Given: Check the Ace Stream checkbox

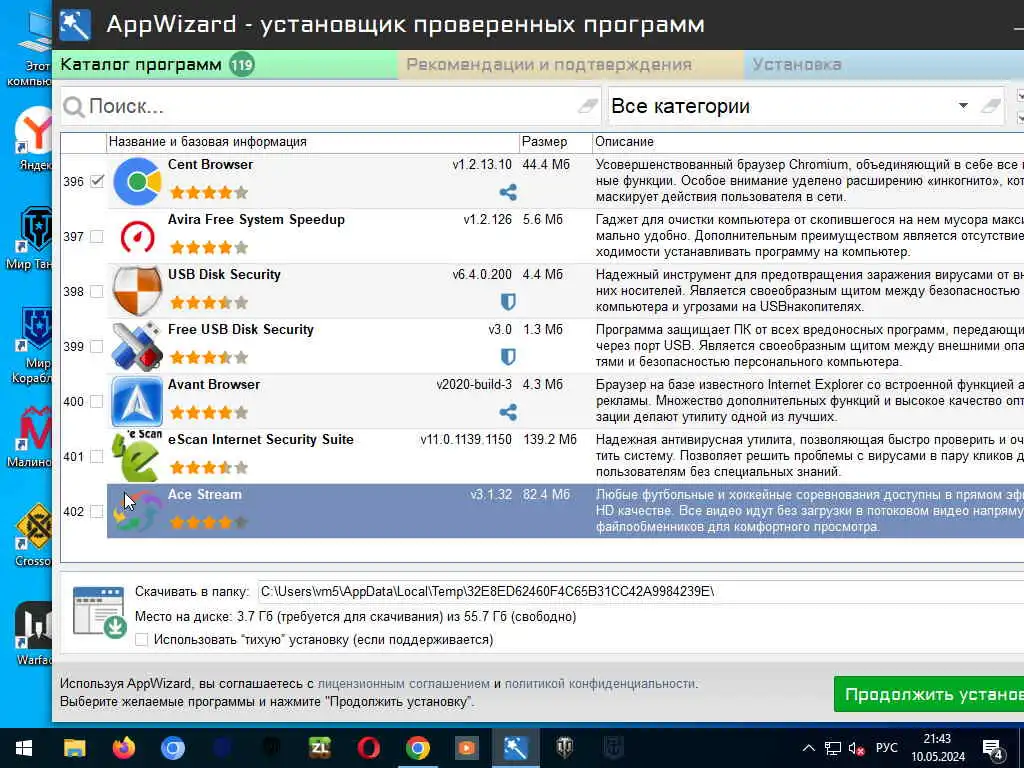Looking at the screenshot, I should click(x=97, y=511).
